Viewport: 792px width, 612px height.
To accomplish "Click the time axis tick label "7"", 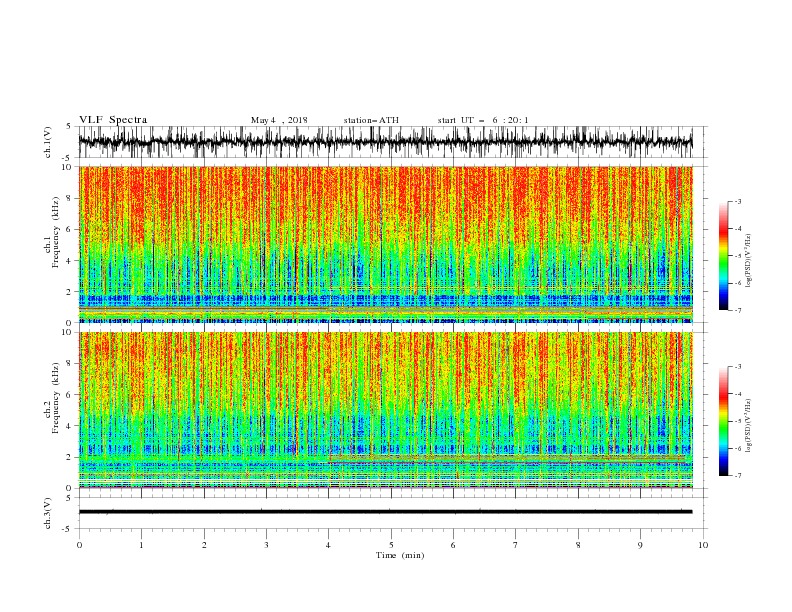I will coord(516,545).
